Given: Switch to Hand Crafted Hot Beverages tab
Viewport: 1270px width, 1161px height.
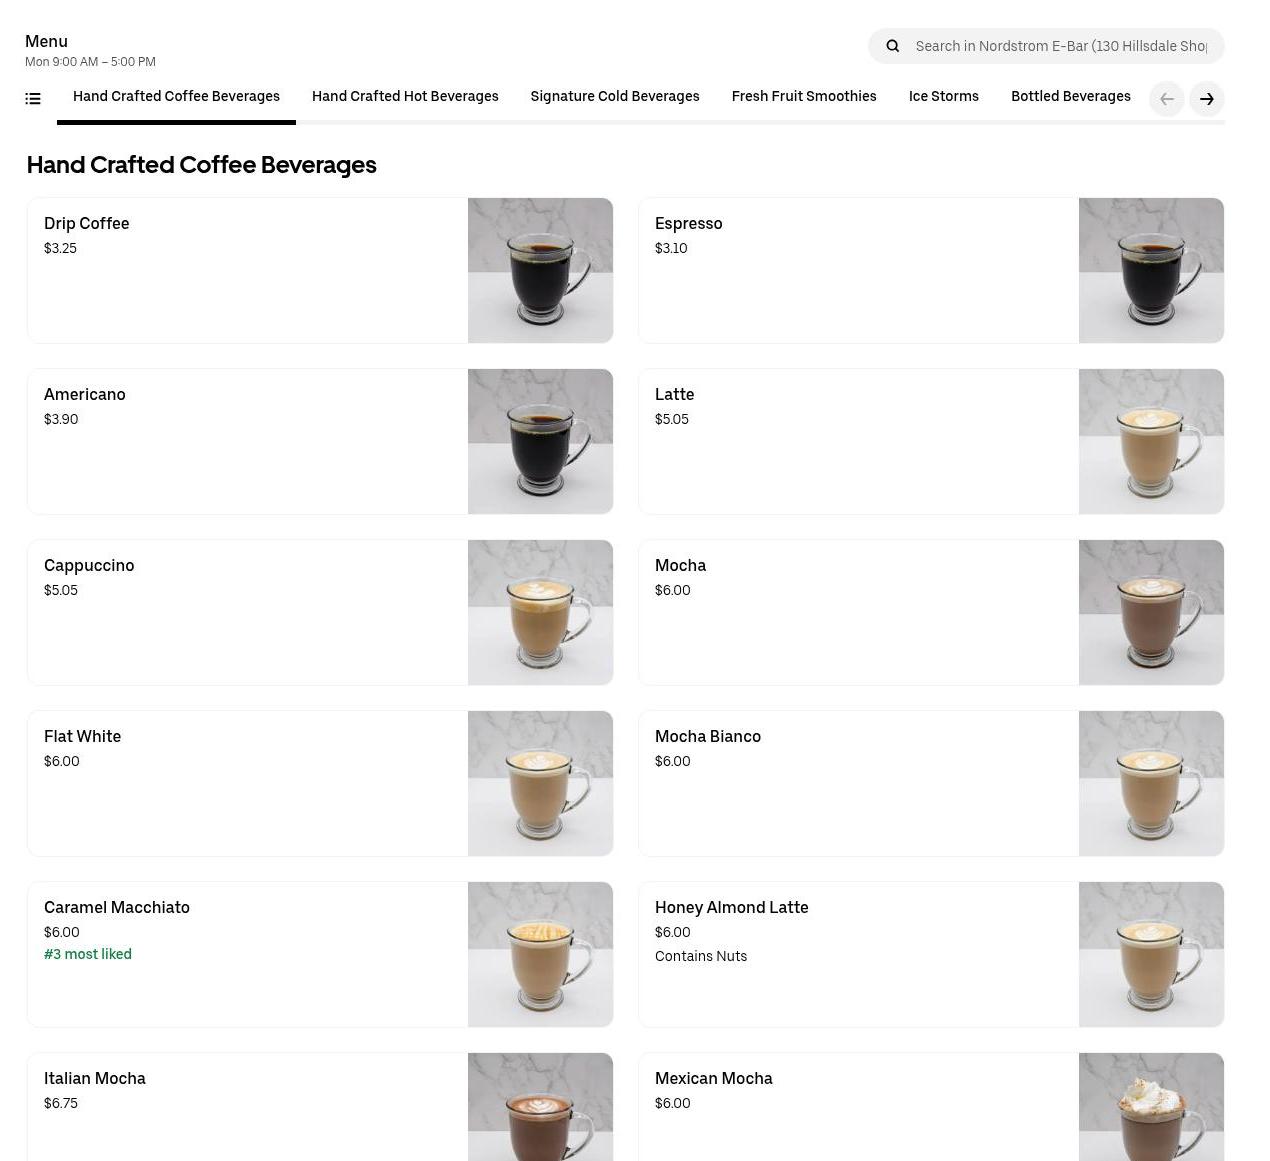Looking at the screenshot, I should 405,97.
